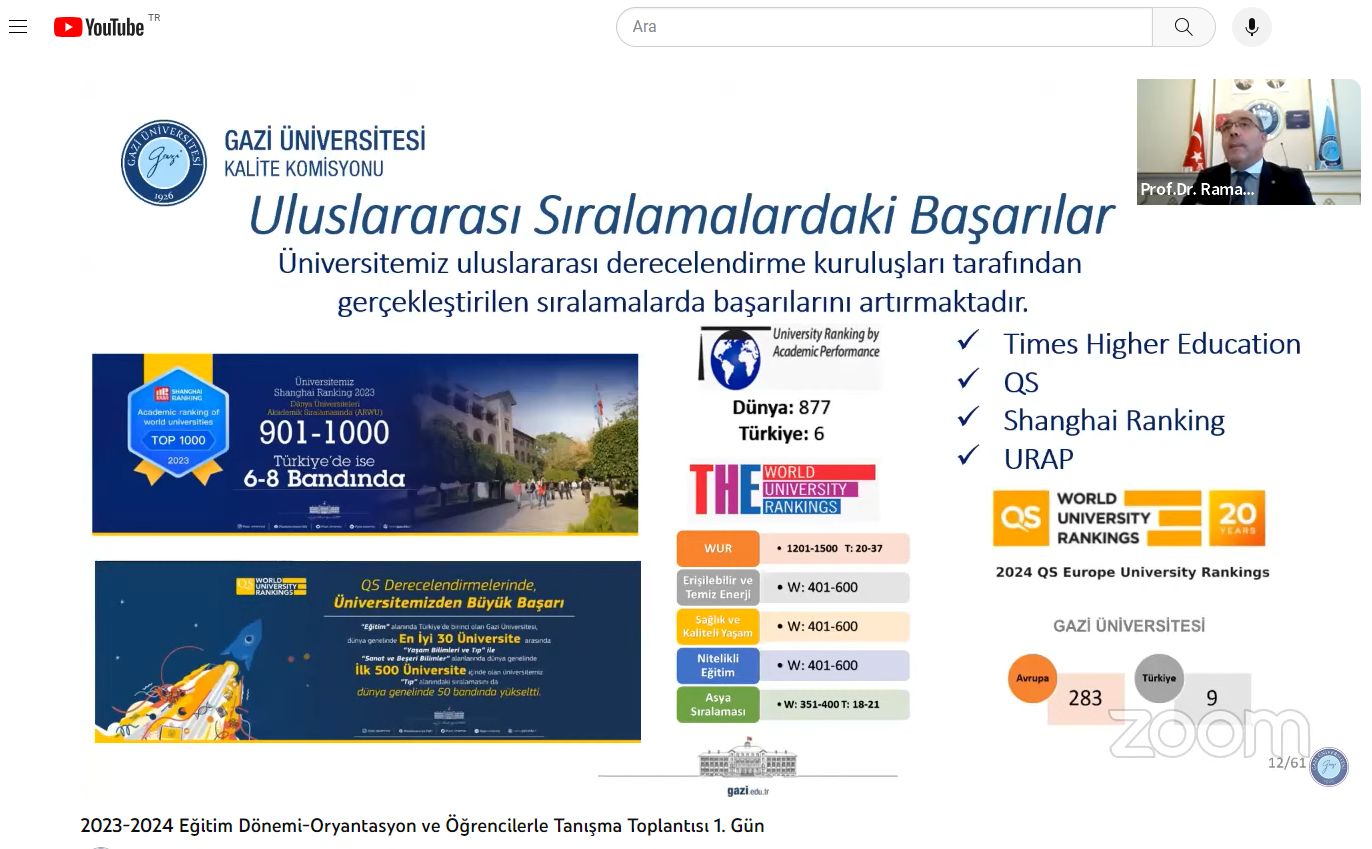
Task: Click the speaker webcam thumbnail Prof.Dr. Rama...
Action: click(1249, 142)
